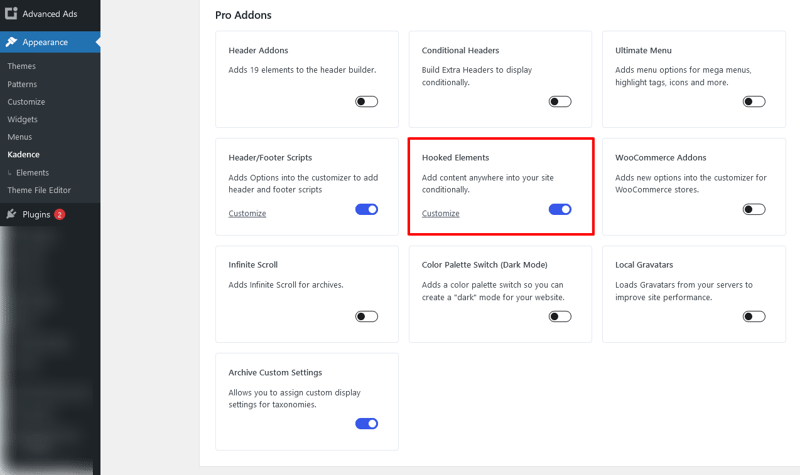Enable the Local Gravatars toggle
Image resolution: width=800 pixels, height=475 pixels.
pyautogui.click(x=754, y=316)
